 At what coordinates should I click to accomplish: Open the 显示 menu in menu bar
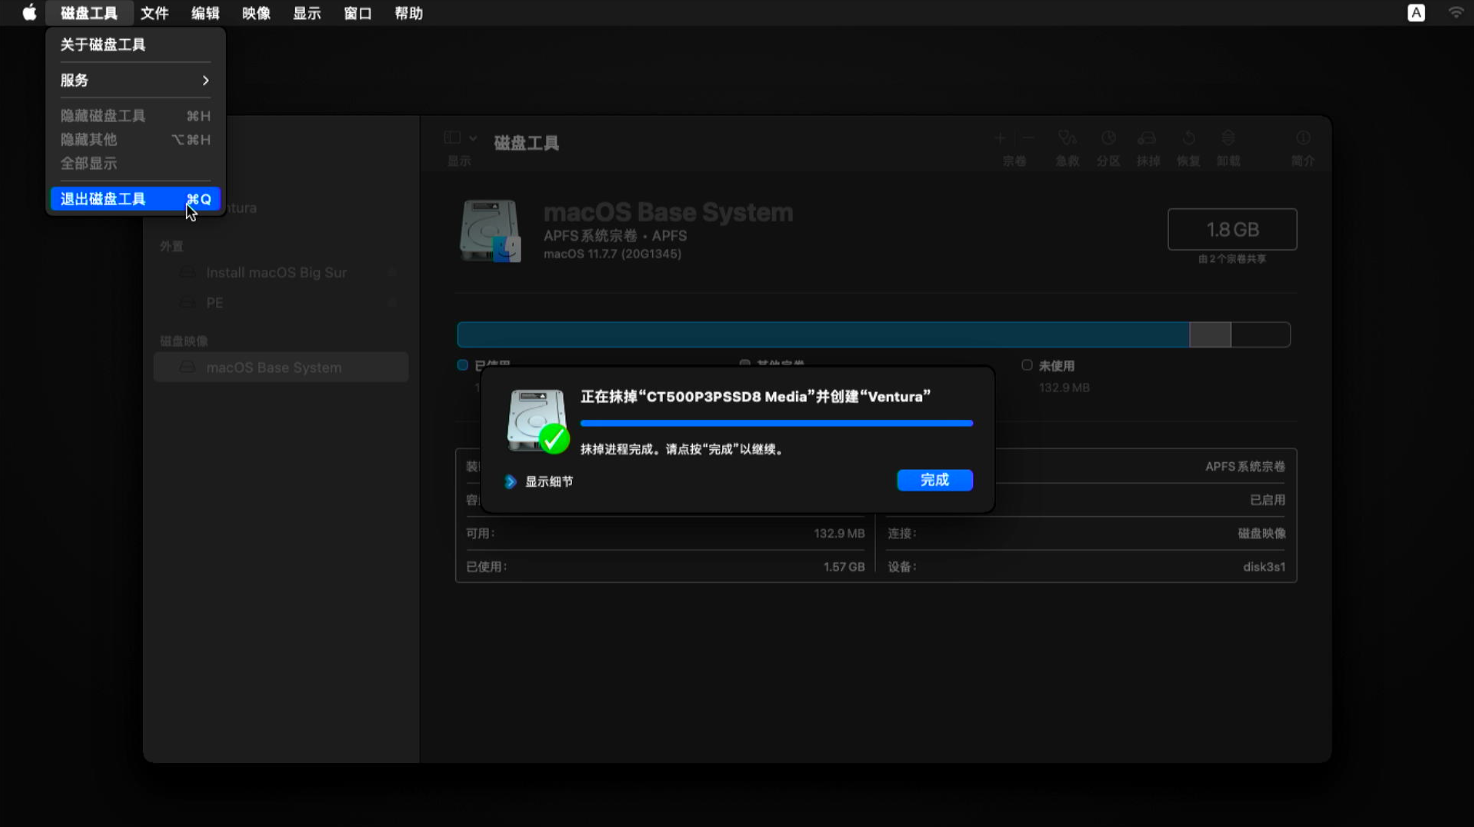[x=307, y=13]
